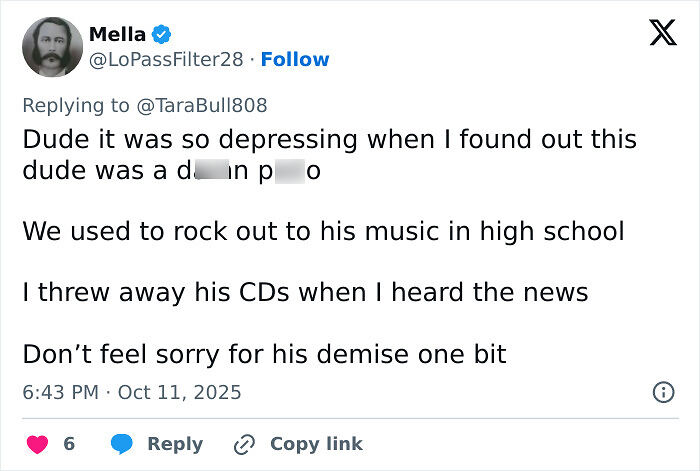Click the like count number 6
The image size is (700, 471).
[x=69, y=443]
